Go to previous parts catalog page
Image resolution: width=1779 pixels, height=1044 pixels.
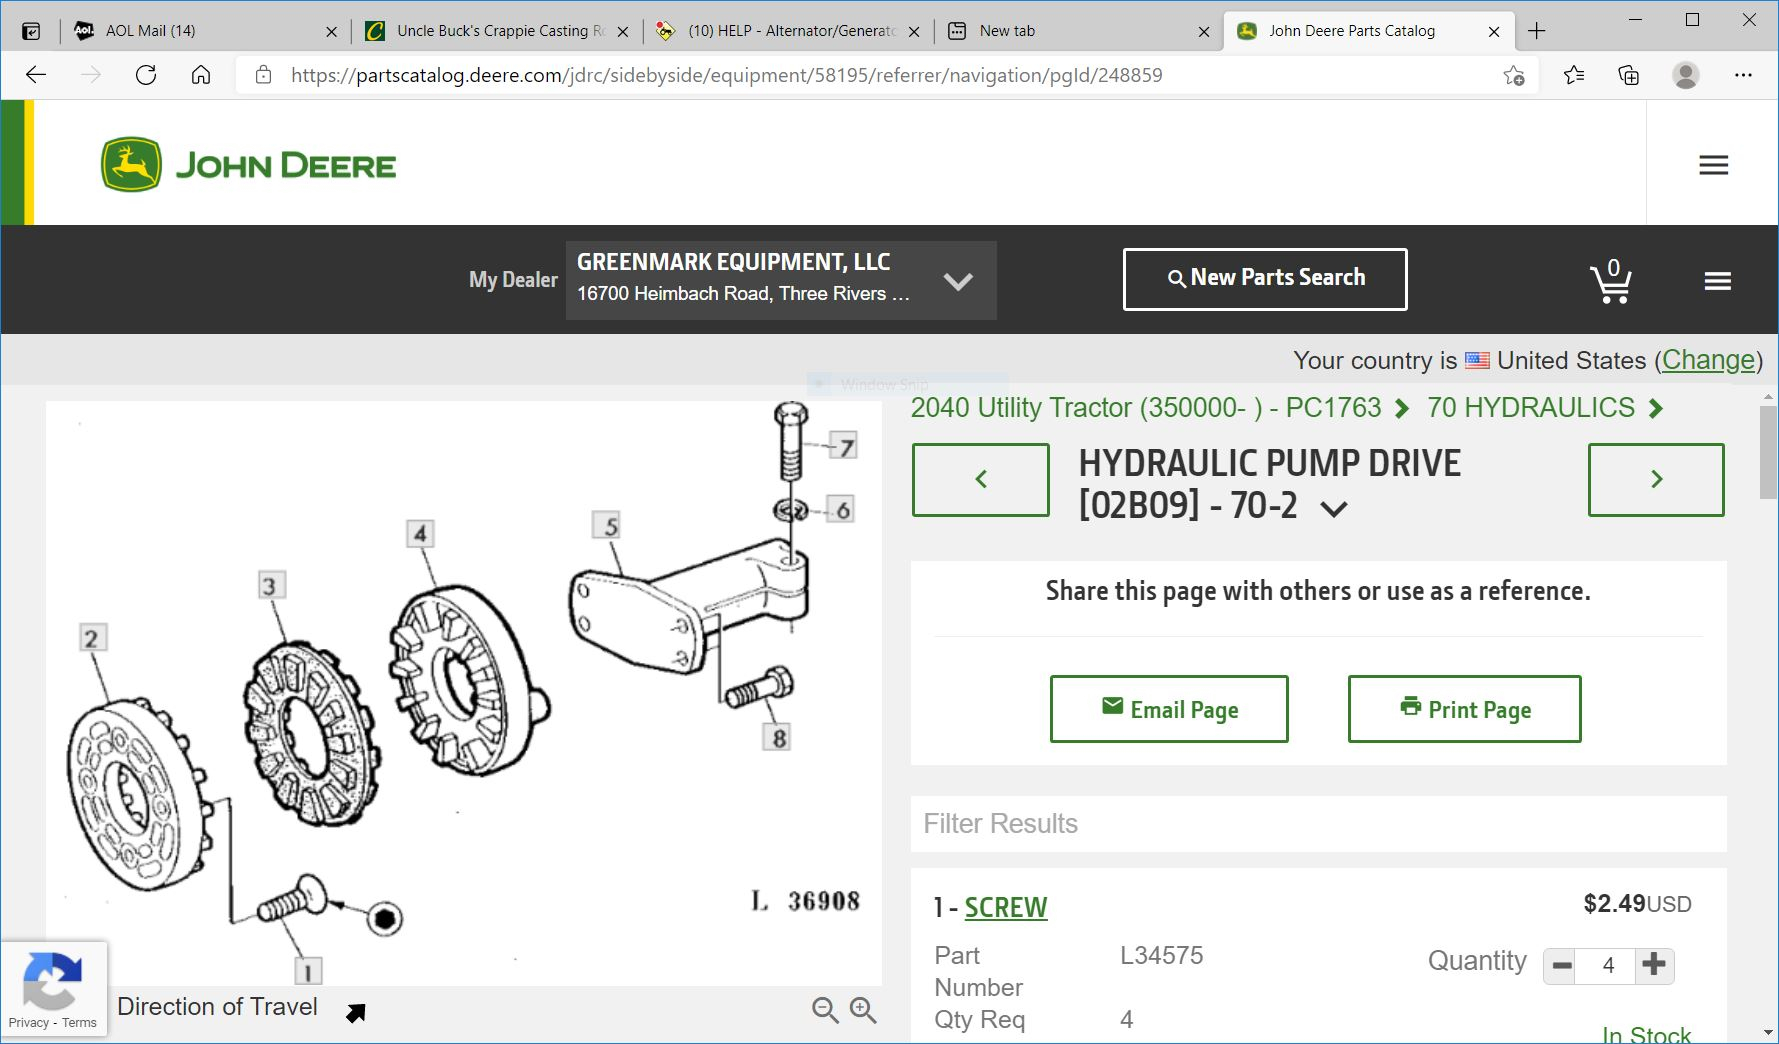[980, 480]
